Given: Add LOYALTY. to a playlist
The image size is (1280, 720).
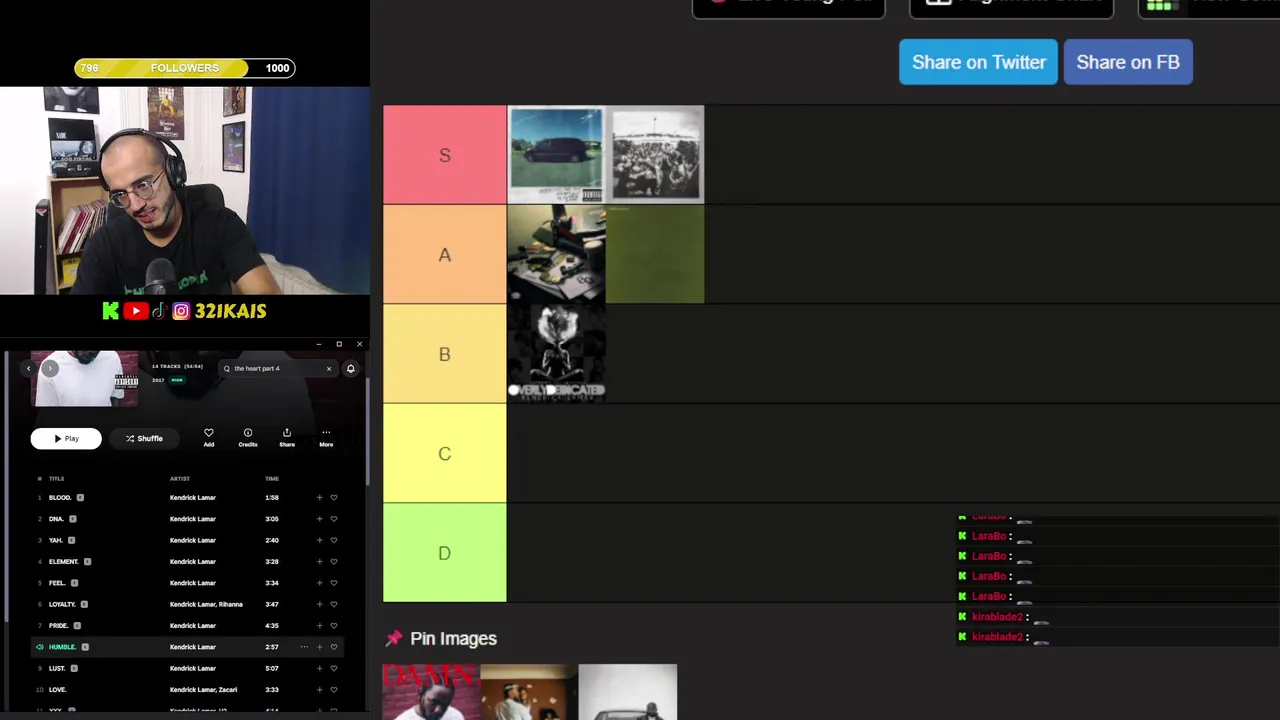Looking at the screenshot, I should (319, 604).
